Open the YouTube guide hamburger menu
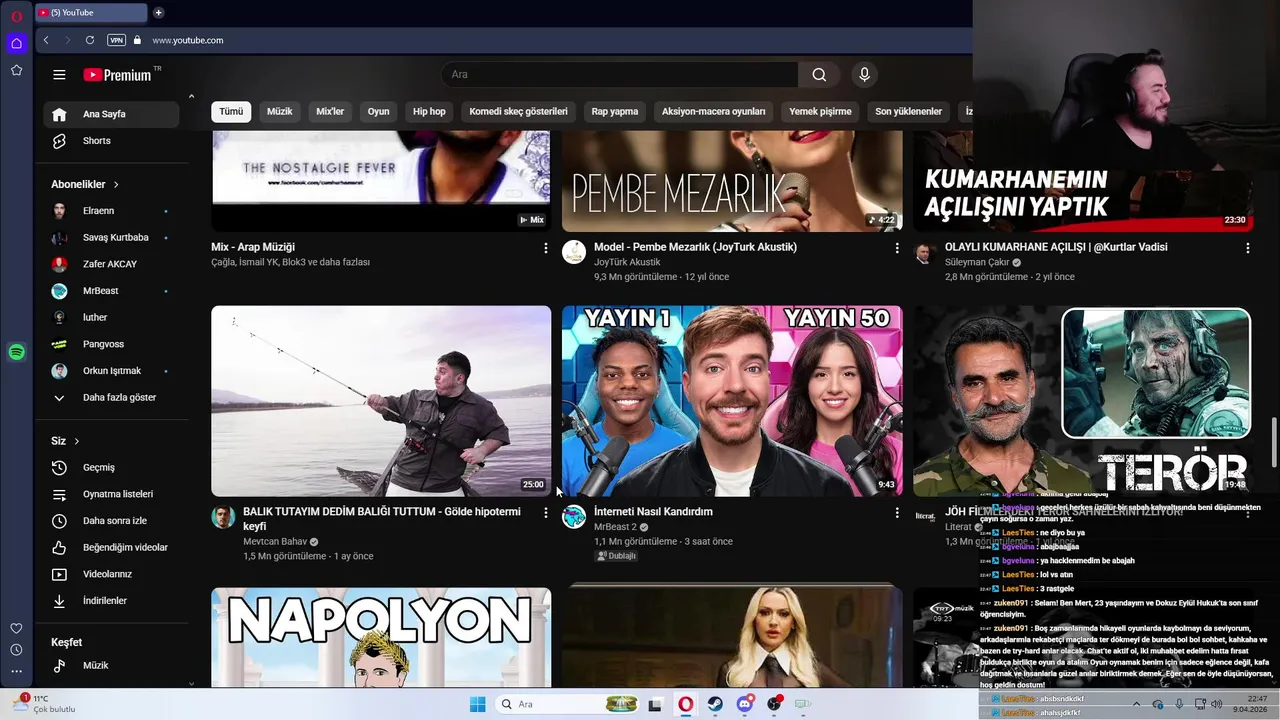Image resolution: width=1280 pixels, height=720 pixels. (59, 75)
